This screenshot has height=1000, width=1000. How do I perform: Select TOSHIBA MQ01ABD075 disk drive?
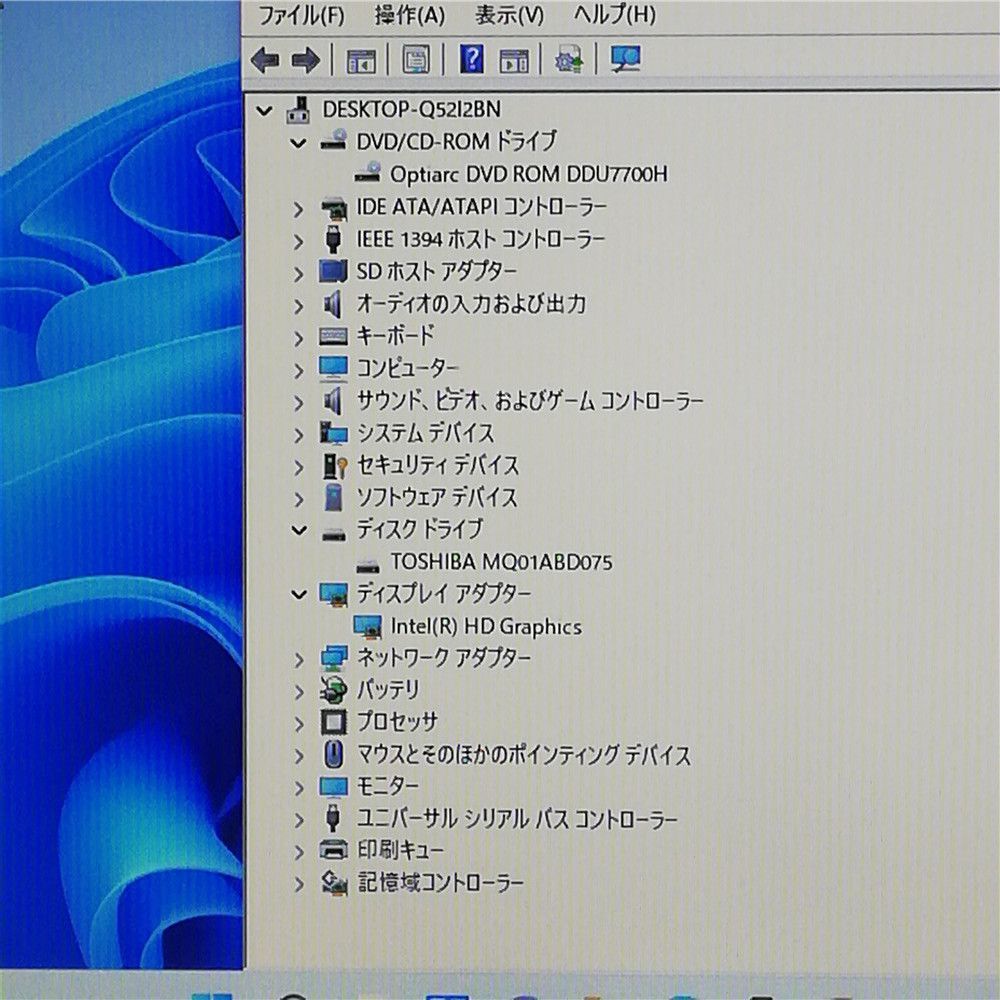pyautogui.click(x=501, y=562)
